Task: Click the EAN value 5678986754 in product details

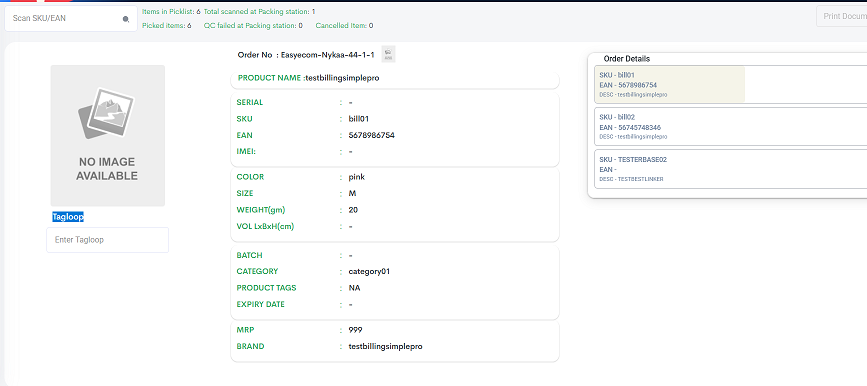Action: (x=372, y=135)
